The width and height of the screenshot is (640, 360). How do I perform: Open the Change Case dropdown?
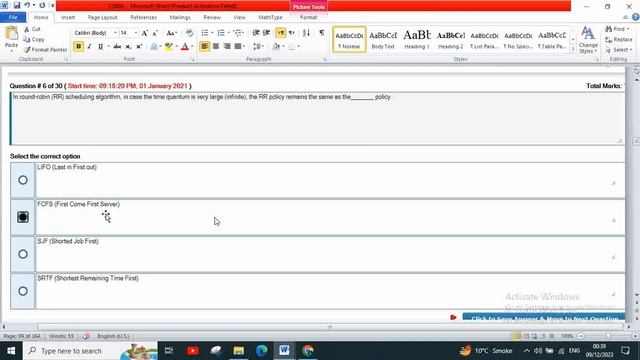click(x=171, y=33)
